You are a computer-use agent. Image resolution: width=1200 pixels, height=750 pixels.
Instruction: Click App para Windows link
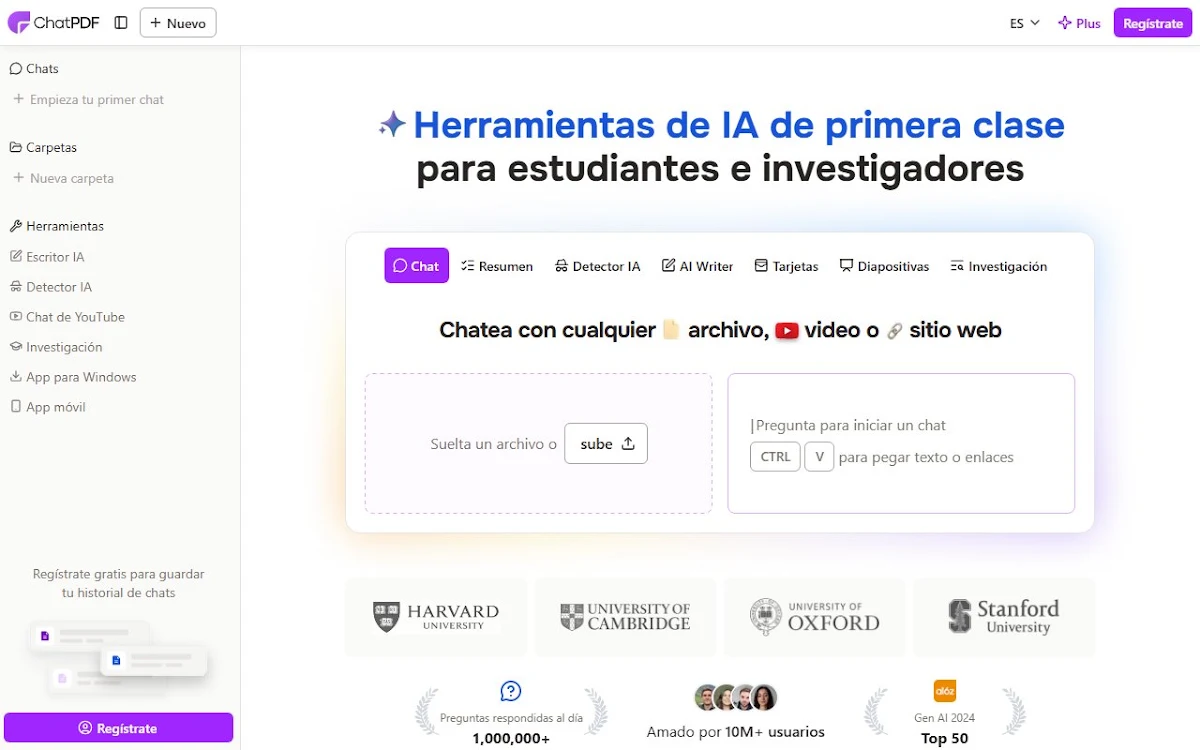click(x=73, y=377)
